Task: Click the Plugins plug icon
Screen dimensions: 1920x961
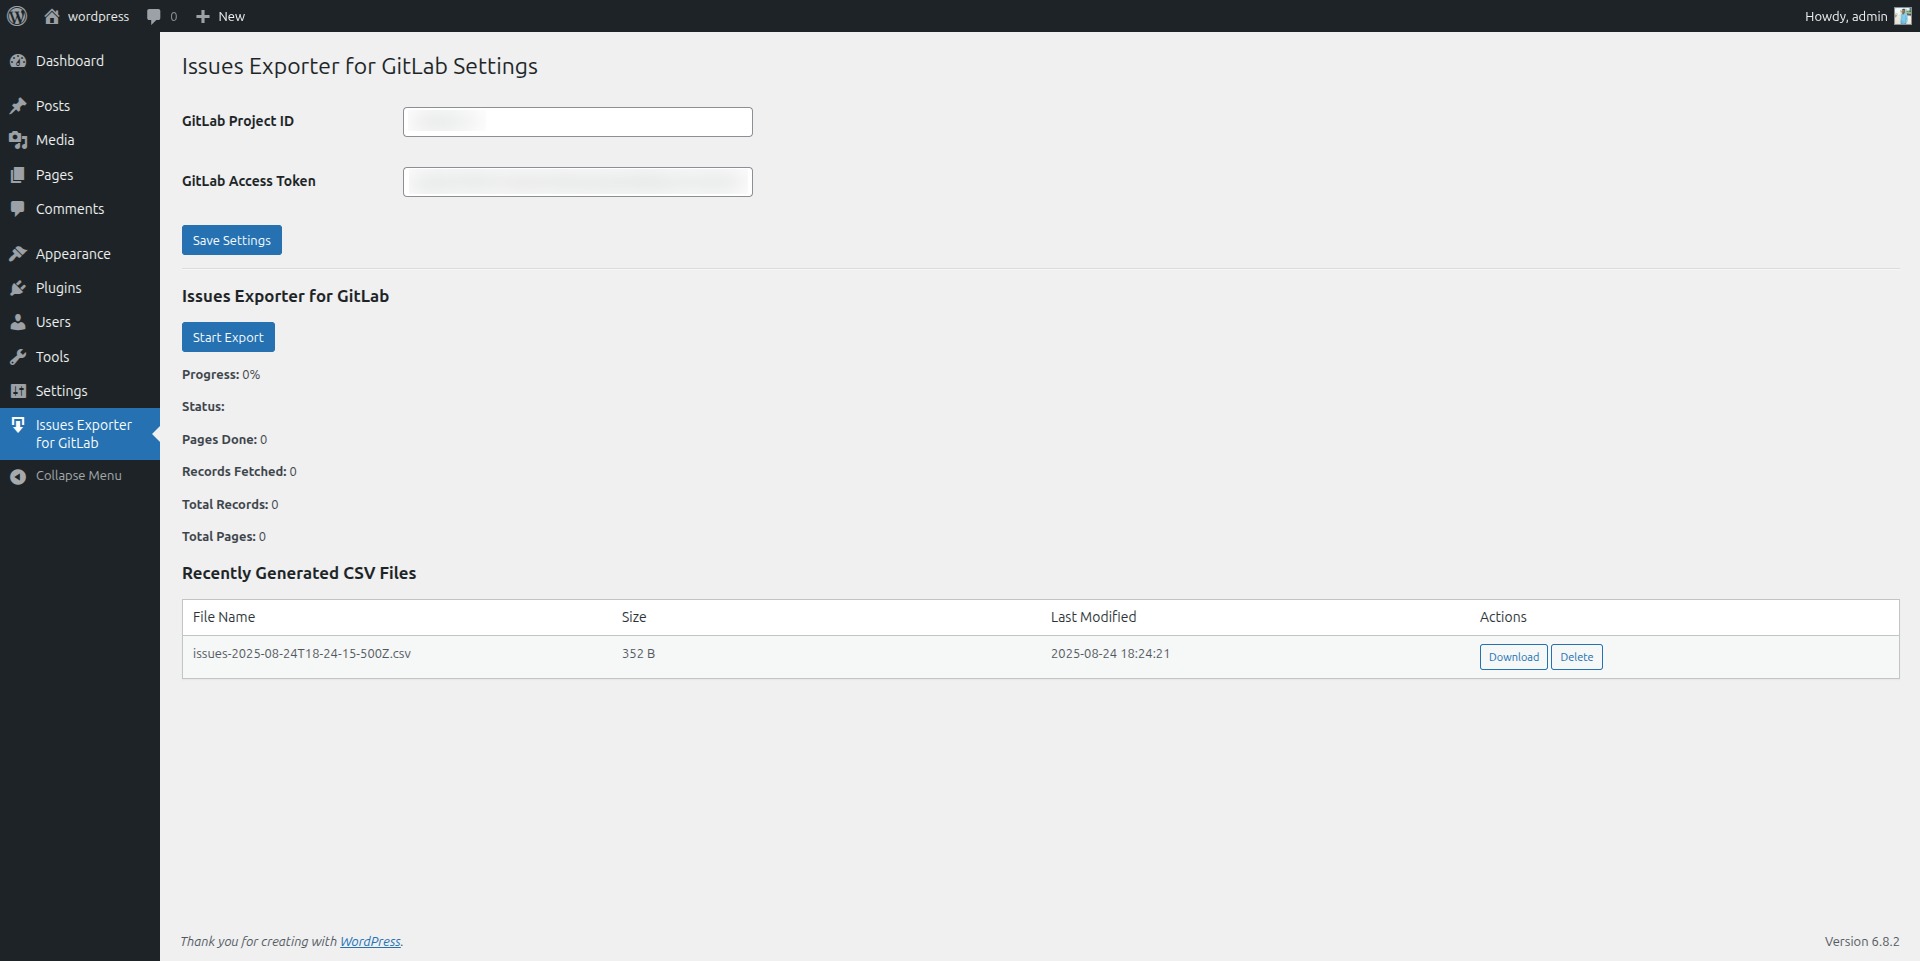Action: (x=18, y=288)
